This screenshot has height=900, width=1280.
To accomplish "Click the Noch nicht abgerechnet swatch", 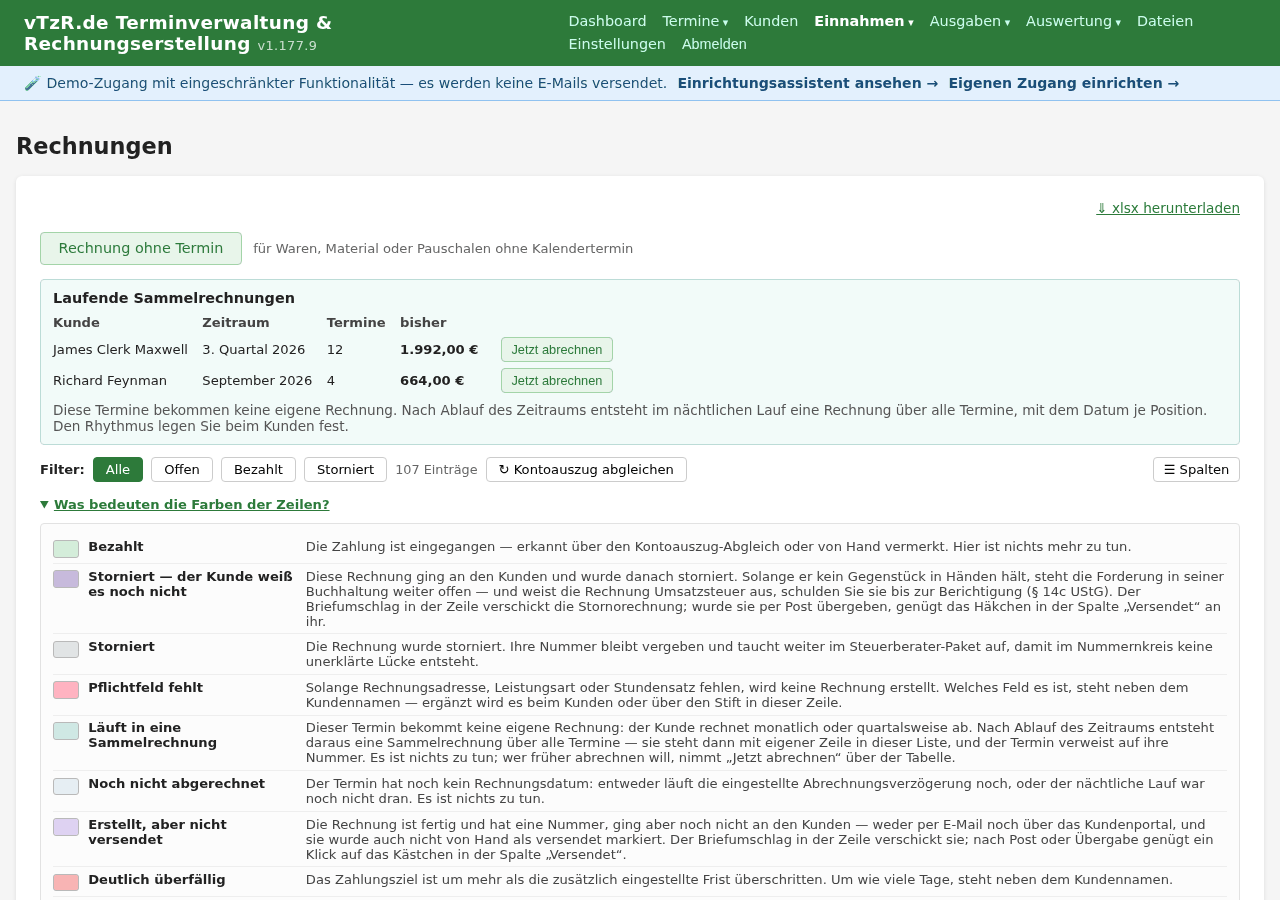I will 66,786.
